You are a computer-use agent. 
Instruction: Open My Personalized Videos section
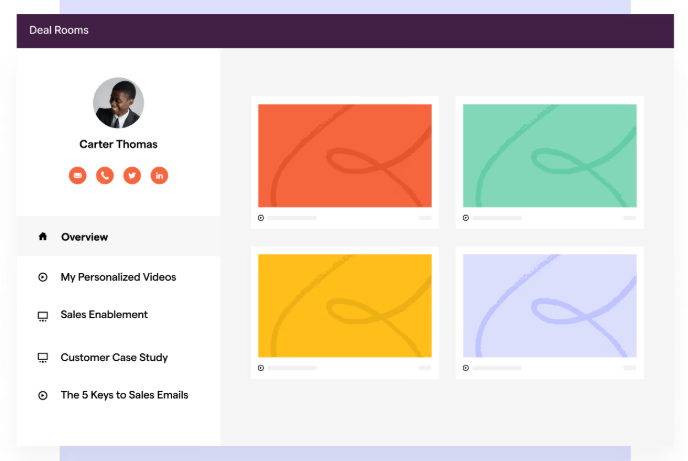point(118,277)
